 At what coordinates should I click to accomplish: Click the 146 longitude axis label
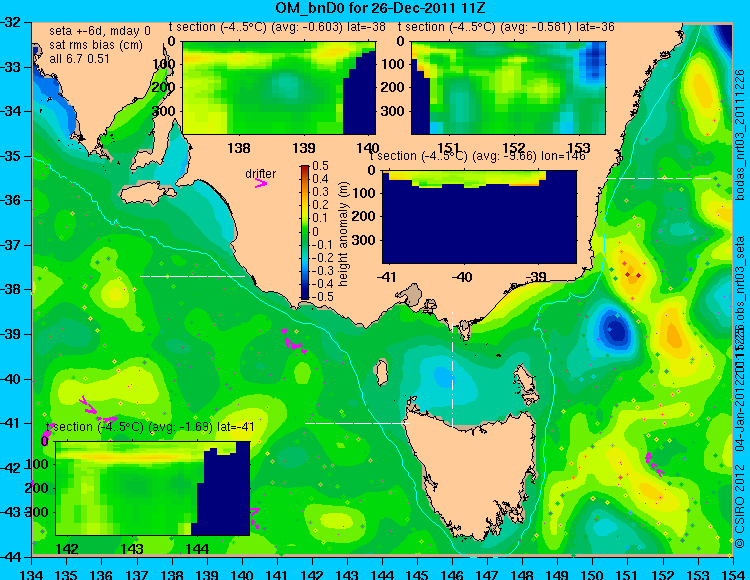(452, 574)
